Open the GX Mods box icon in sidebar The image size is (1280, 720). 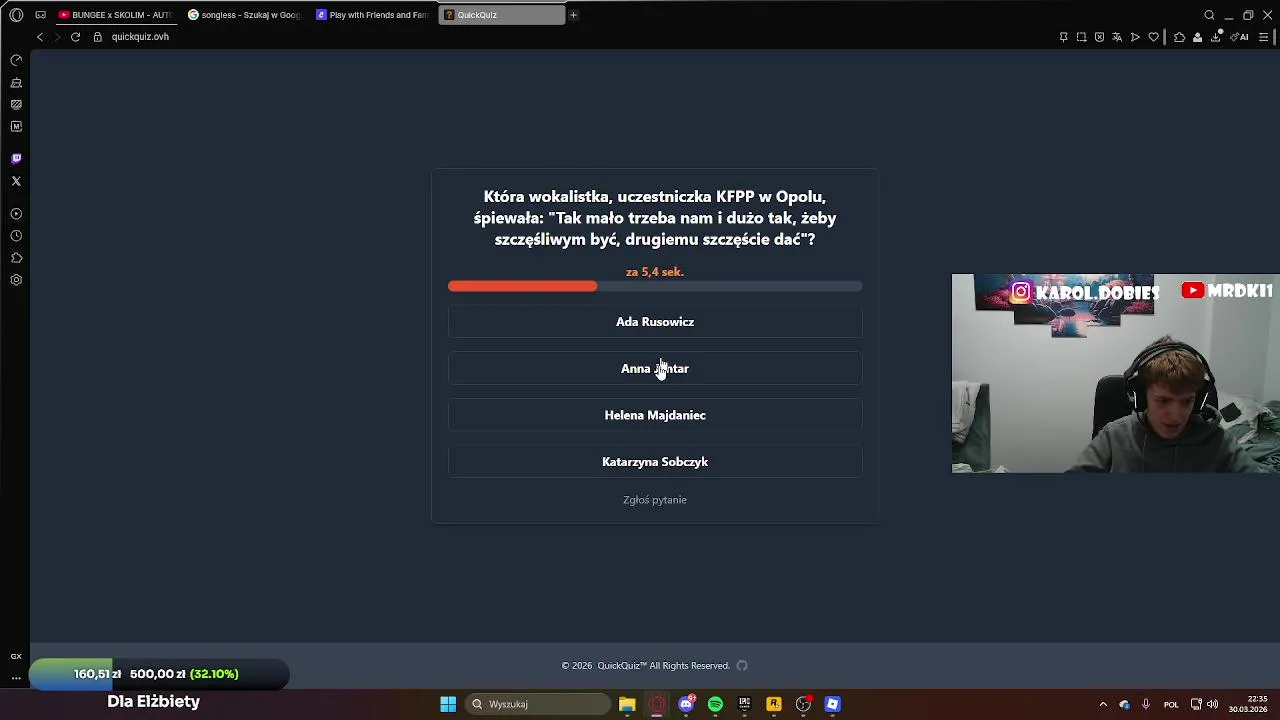[16, 127]
